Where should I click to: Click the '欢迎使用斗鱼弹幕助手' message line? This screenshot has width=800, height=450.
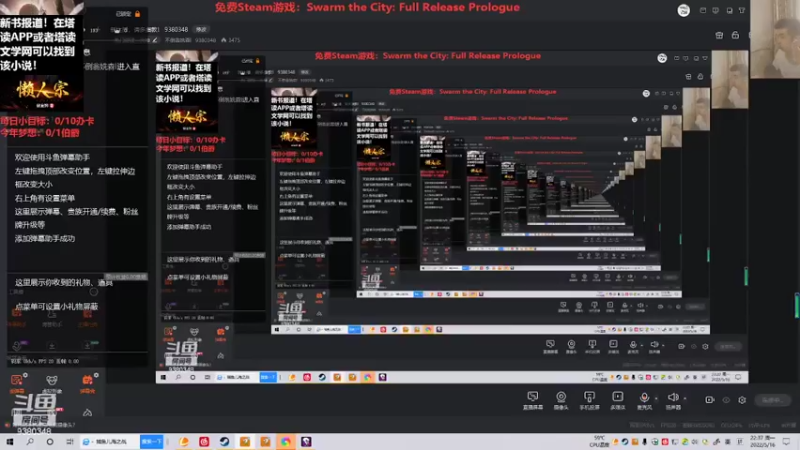pyautogui.click(x=52, y=157)
